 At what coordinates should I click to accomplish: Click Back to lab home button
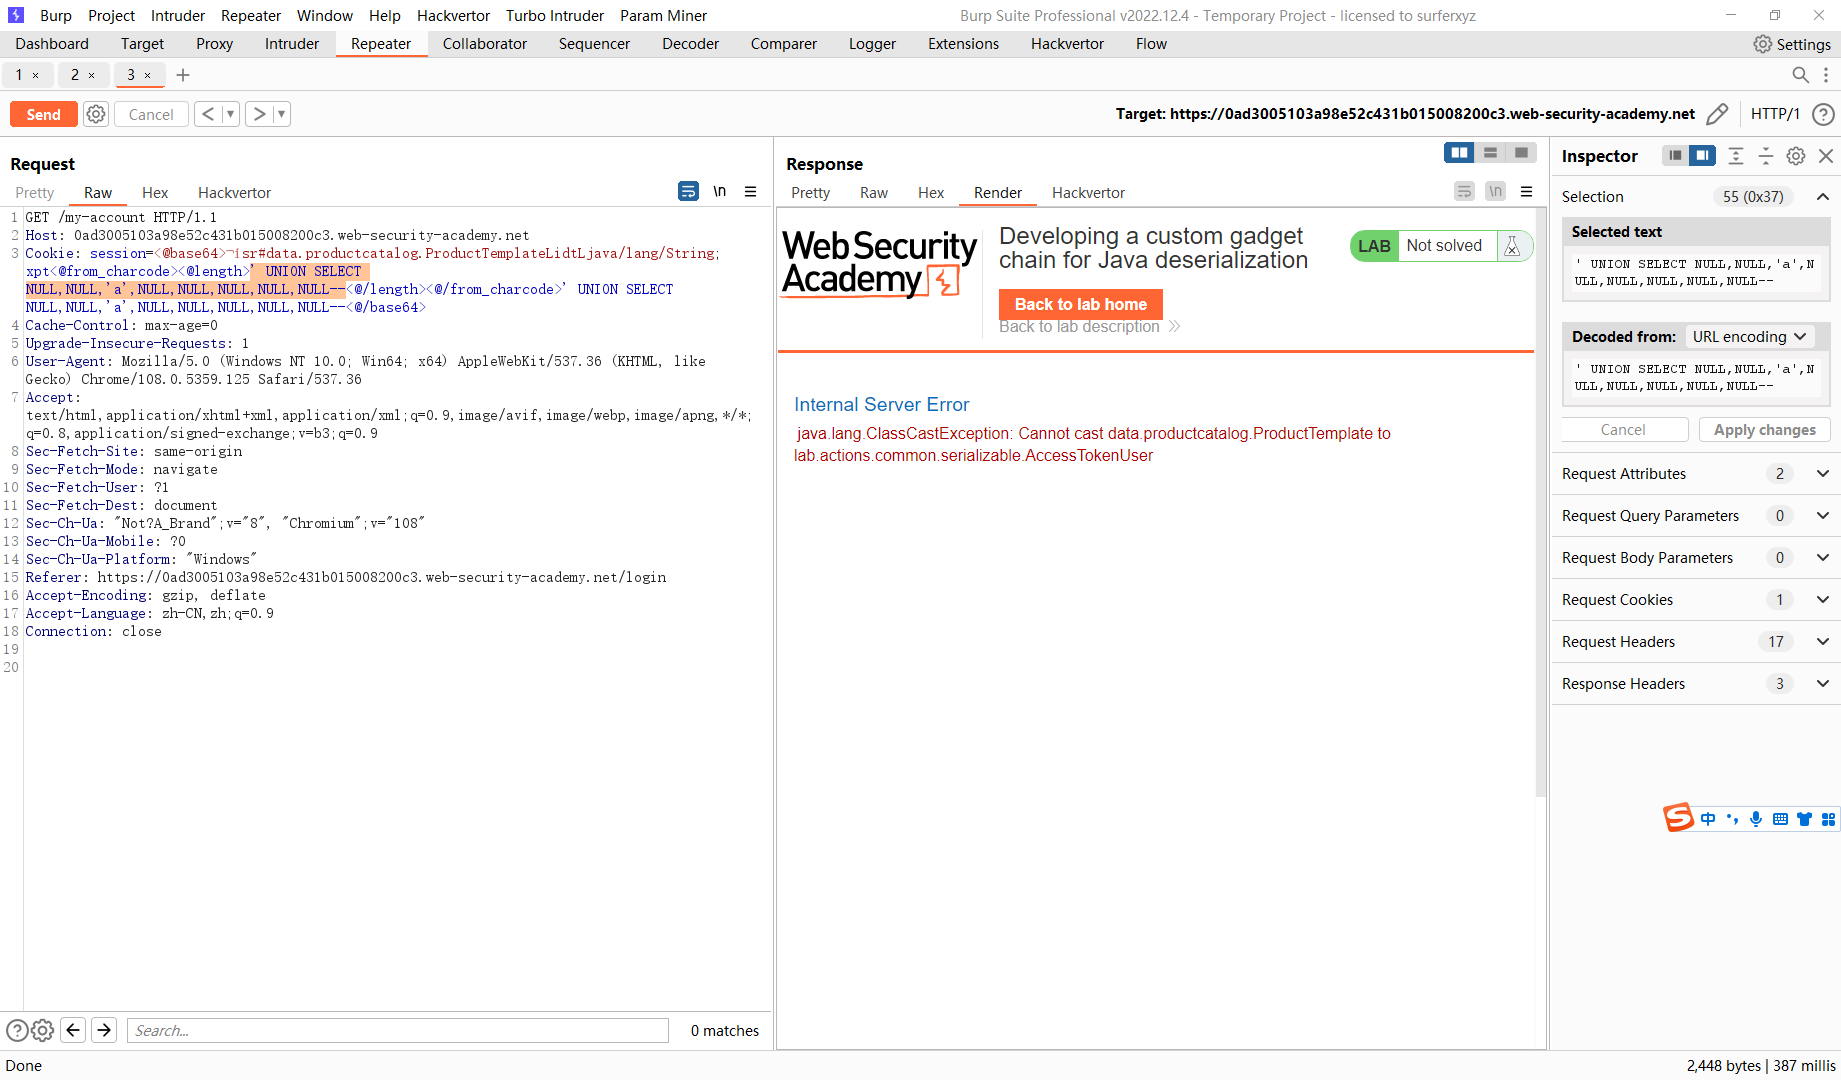tap(1080, 304)
